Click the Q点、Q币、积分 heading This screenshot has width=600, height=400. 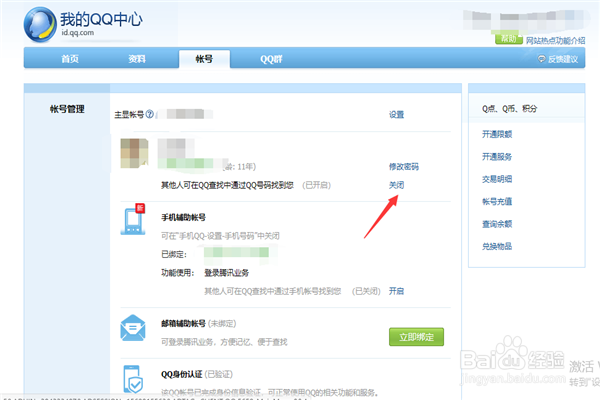pyautogui.click(x=509, y=109)
